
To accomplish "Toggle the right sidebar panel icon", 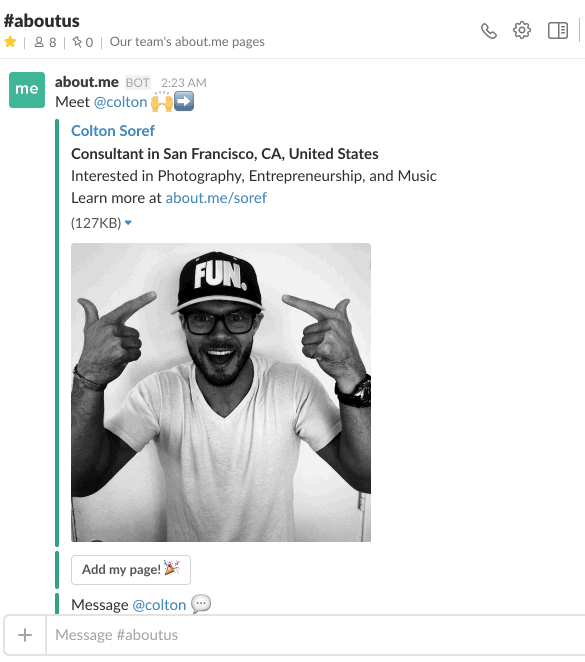I will pos(558,30).
